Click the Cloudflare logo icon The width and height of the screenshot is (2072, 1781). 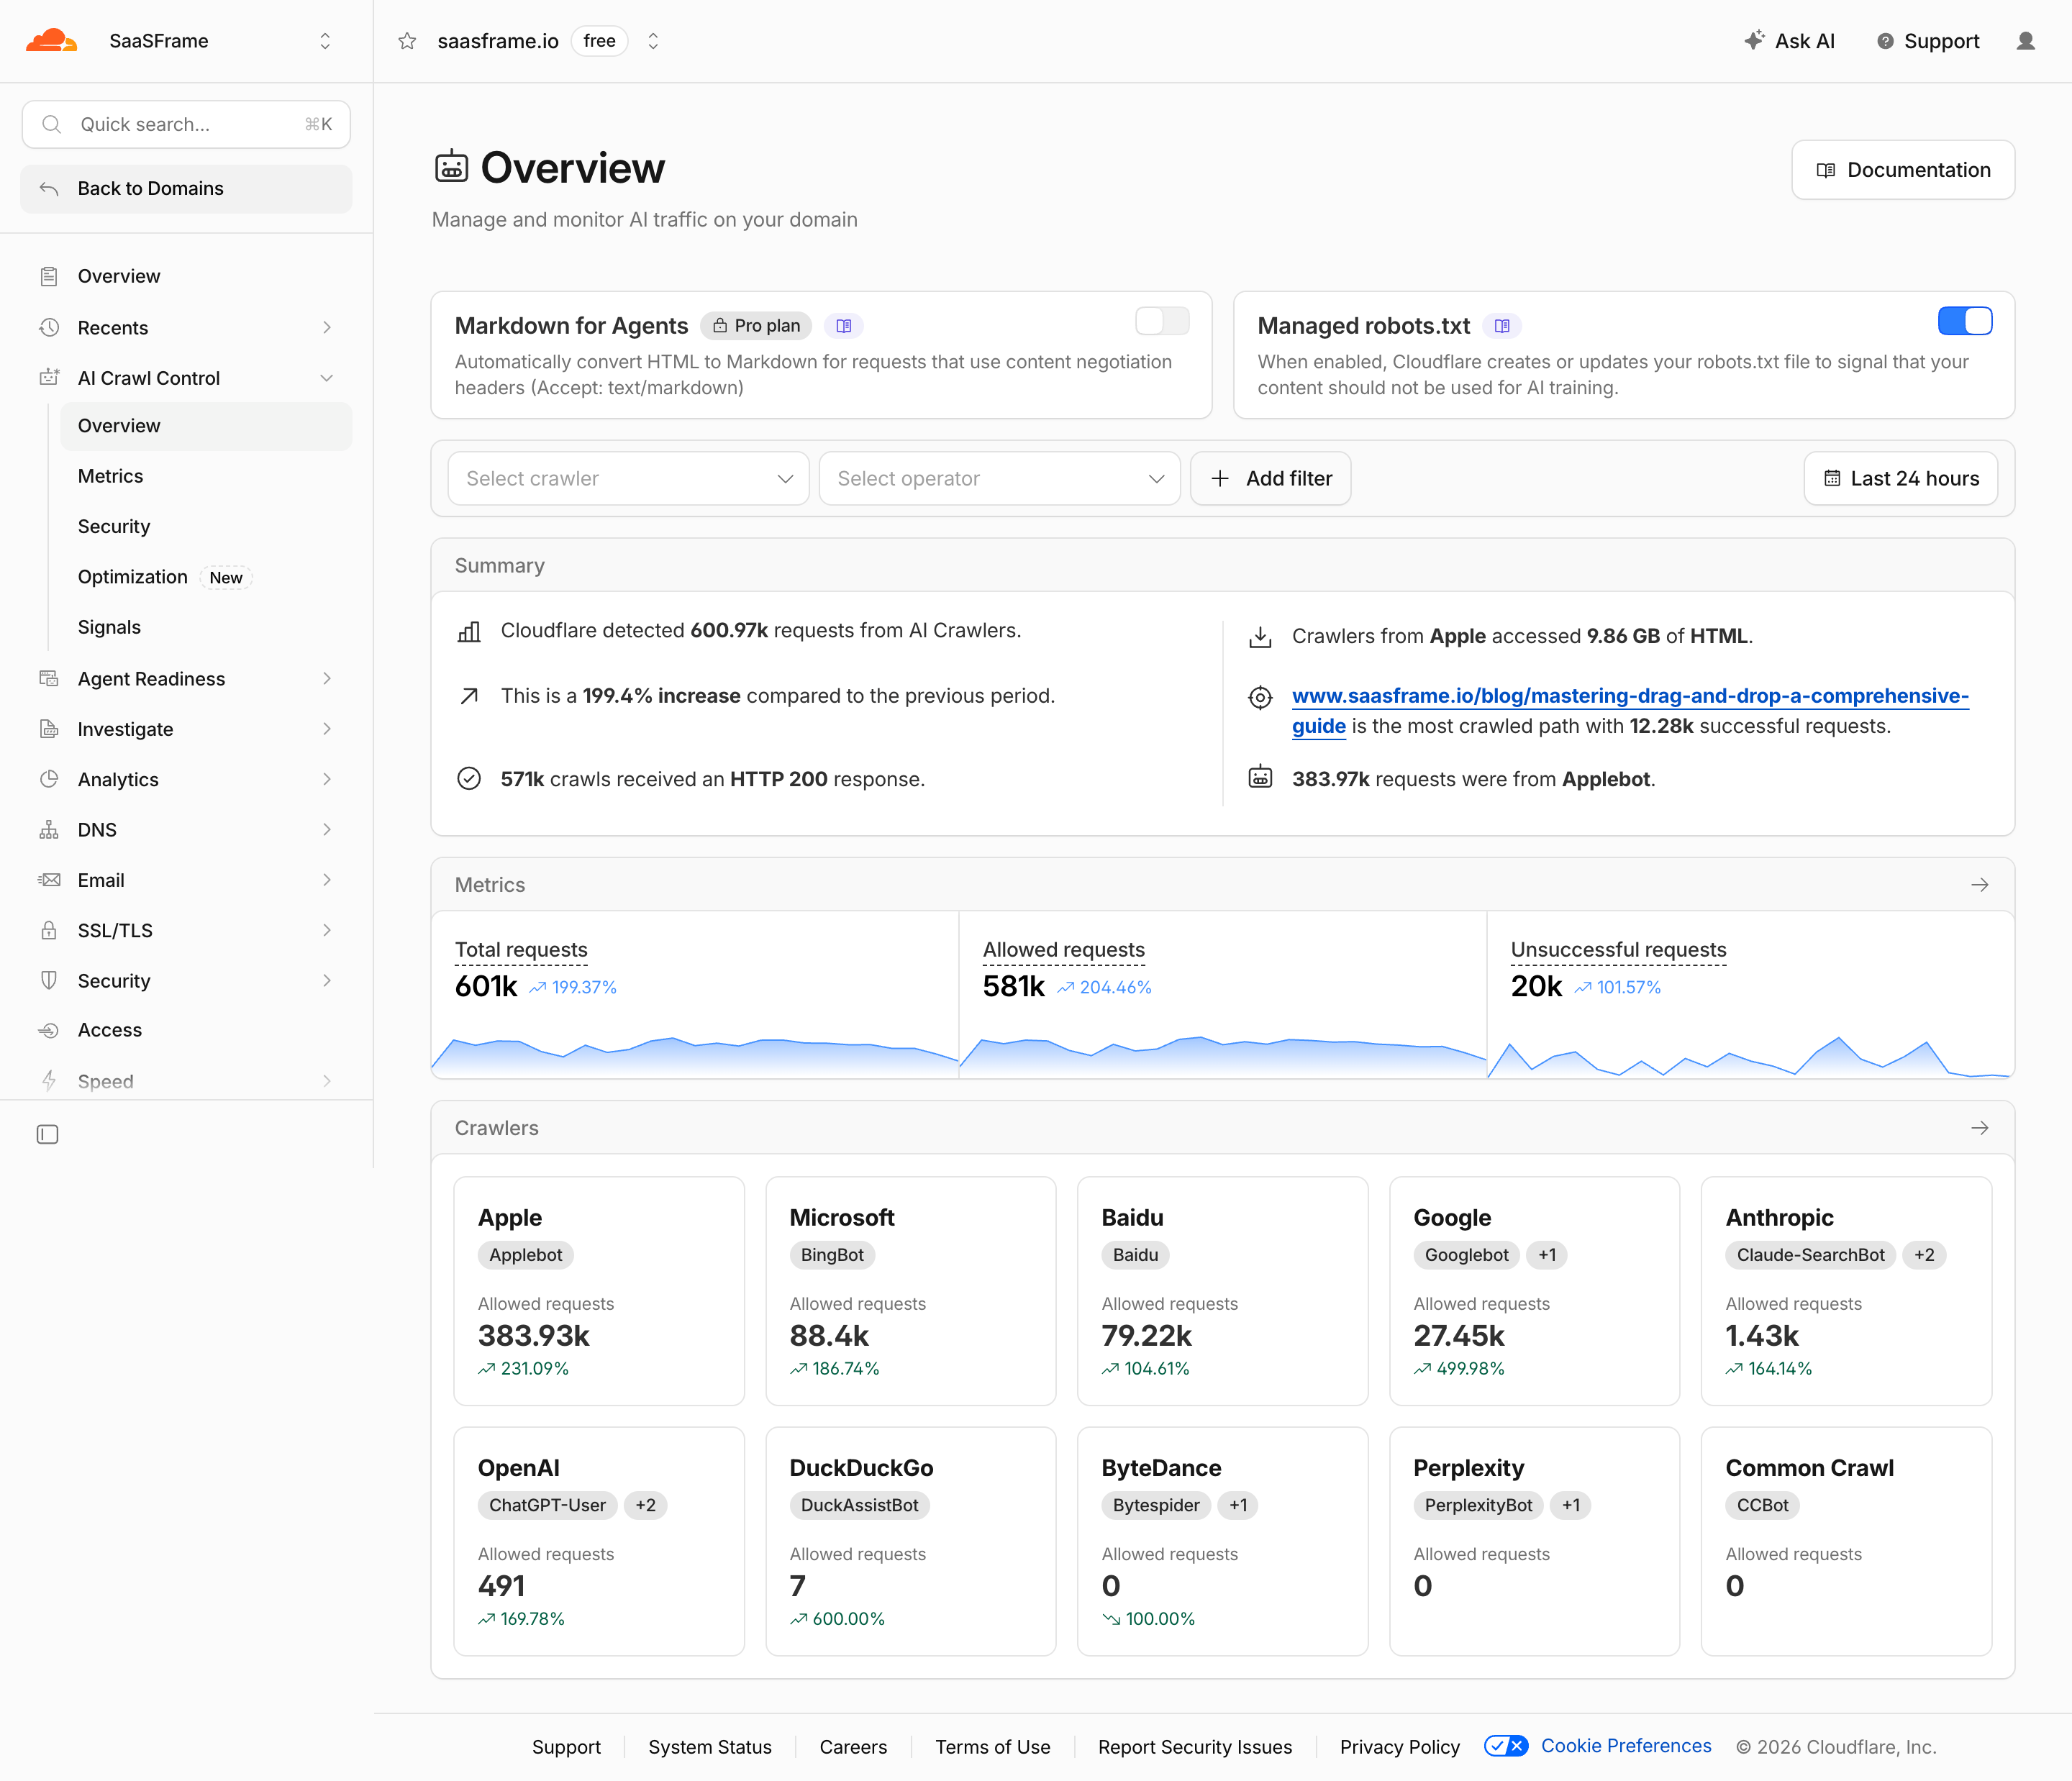(51, 41)
